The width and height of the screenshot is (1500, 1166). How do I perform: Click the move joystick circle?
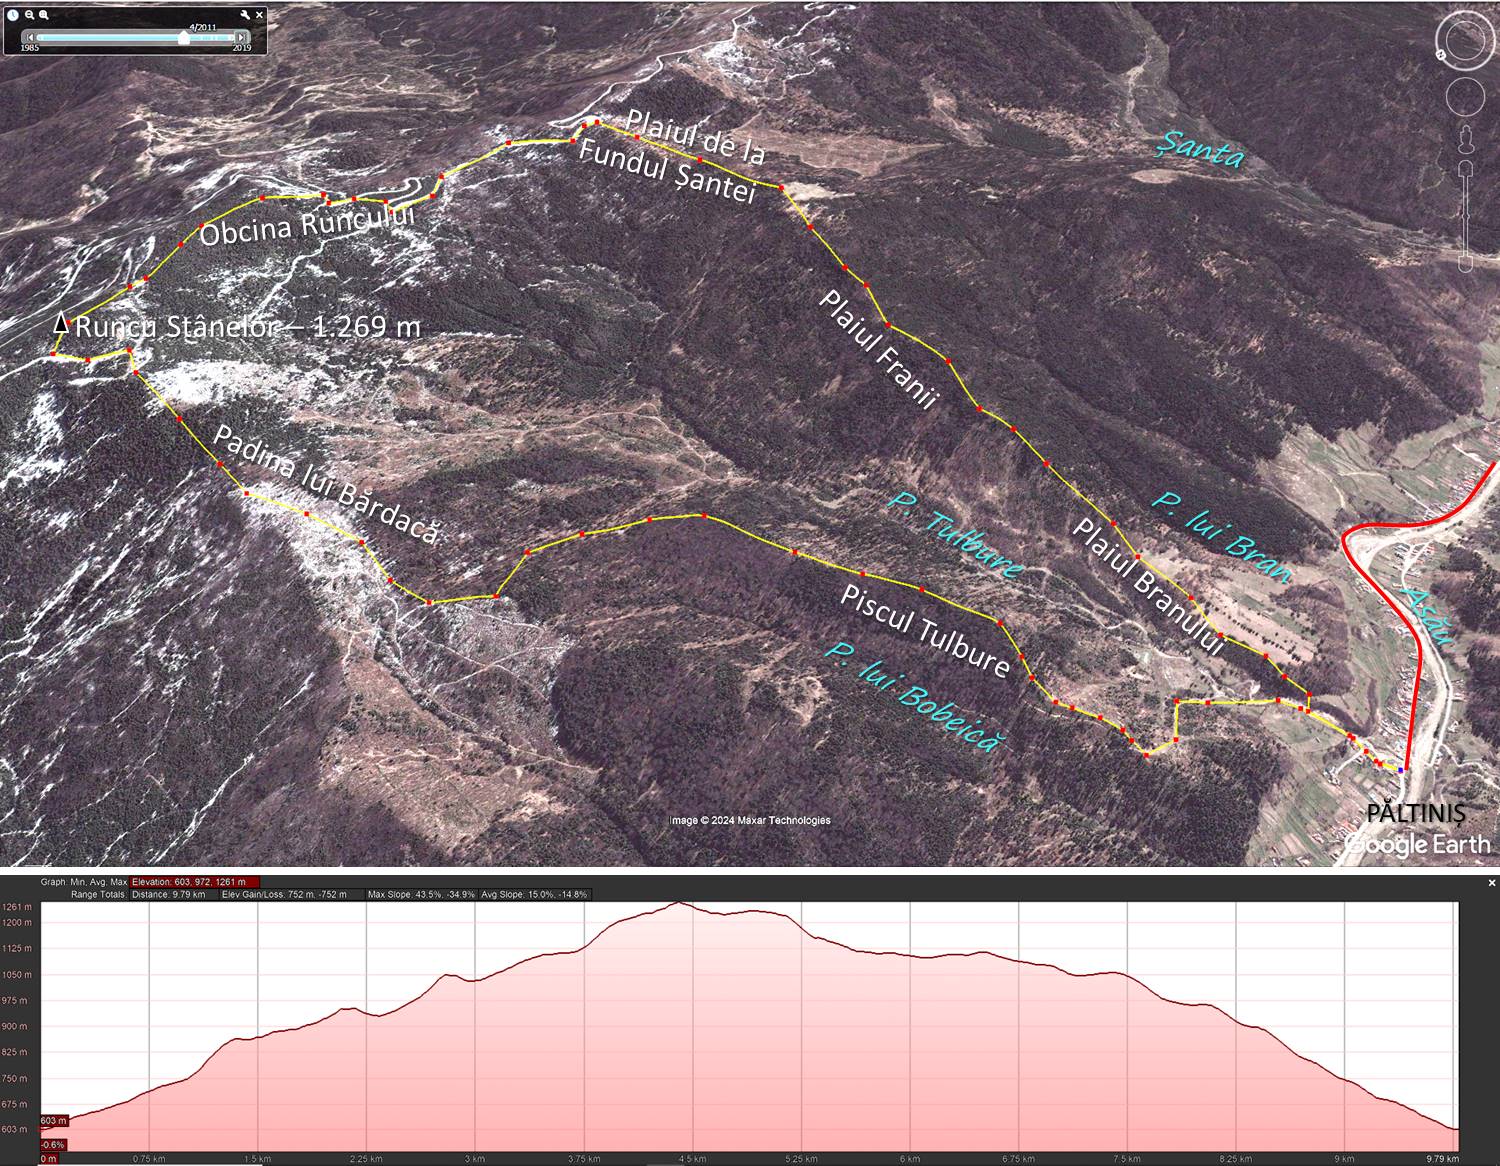pyautogui.click(x=1465, y=97)
